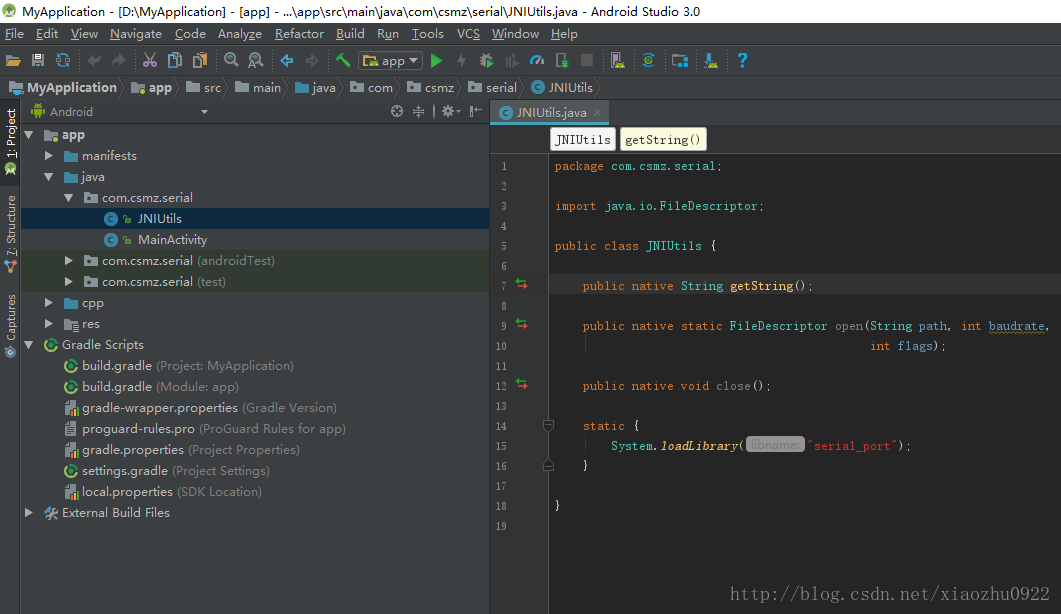
Task: Collapse the java folder node
Action: [x=49, y=177]
